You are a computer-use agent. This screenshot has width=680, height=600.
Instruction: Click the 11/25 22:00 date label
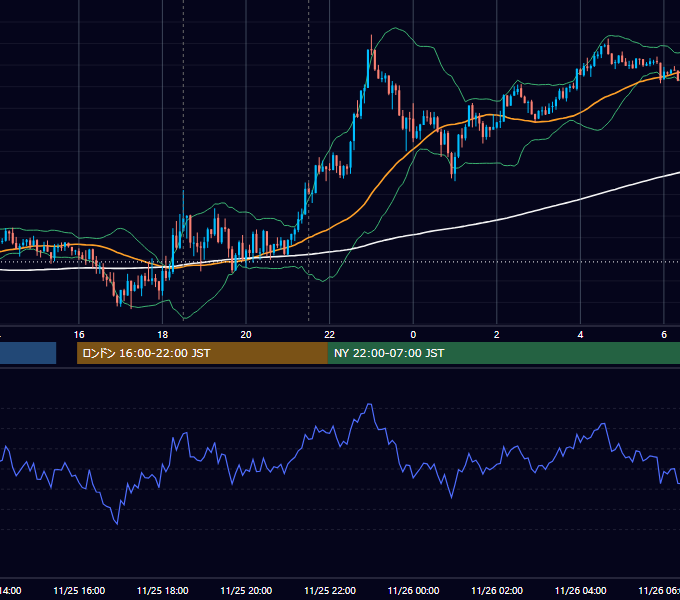330,591
